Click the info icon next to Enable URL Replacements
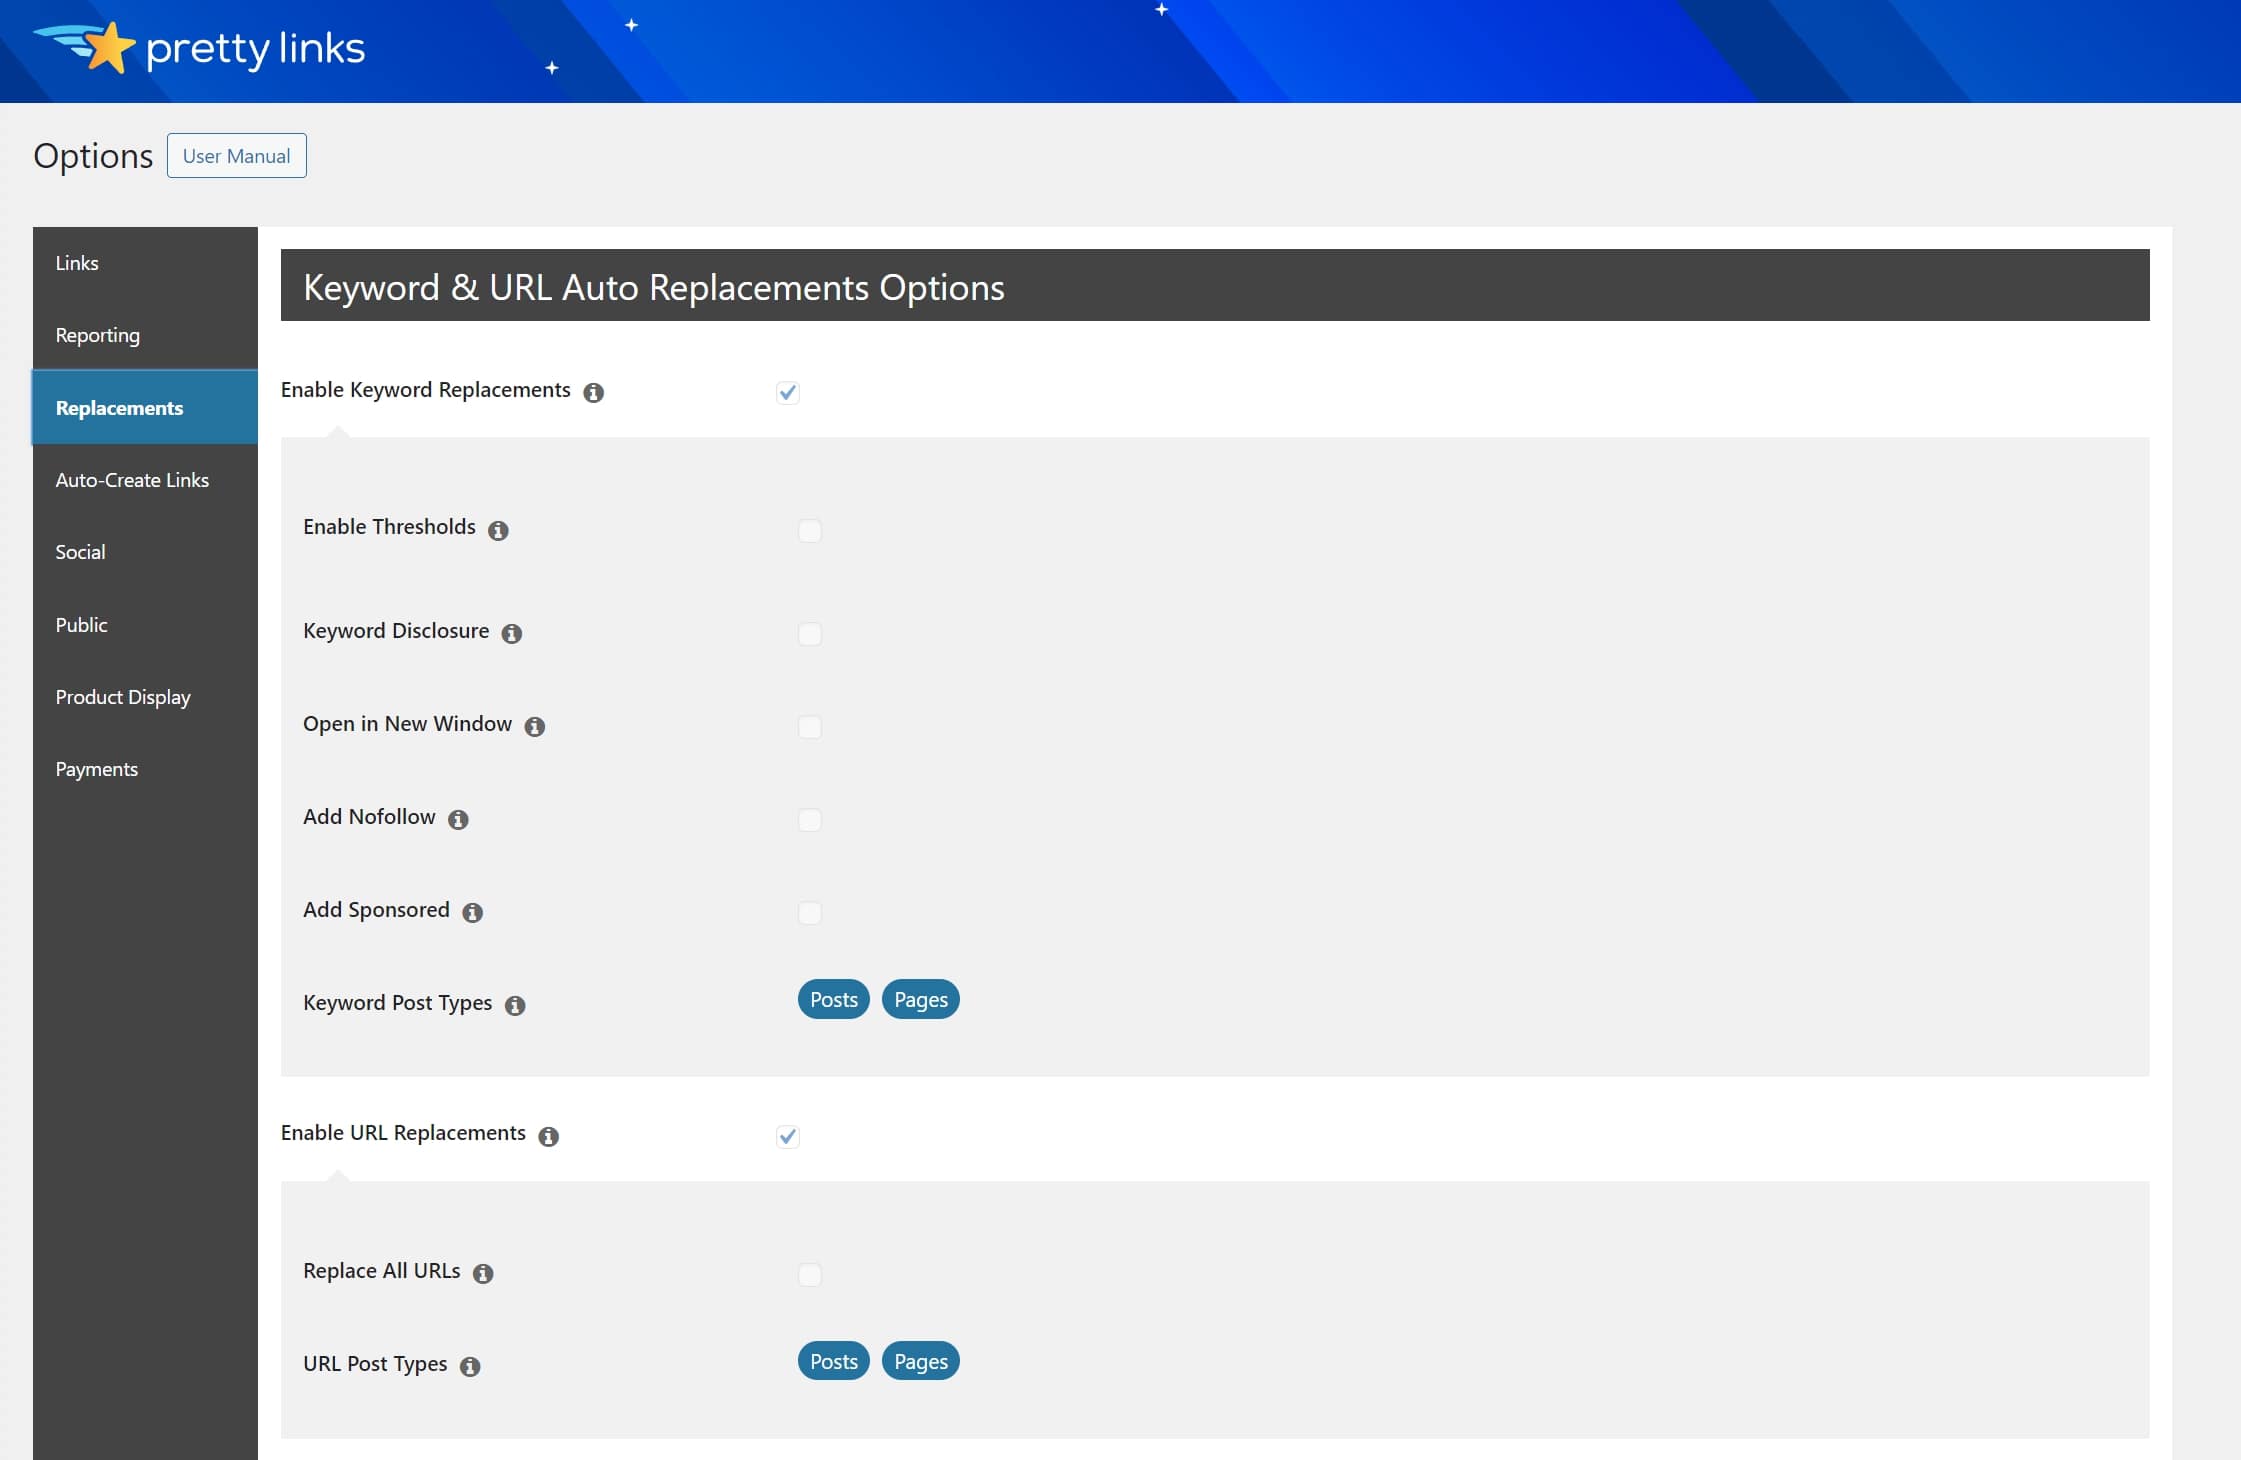 549,1133
